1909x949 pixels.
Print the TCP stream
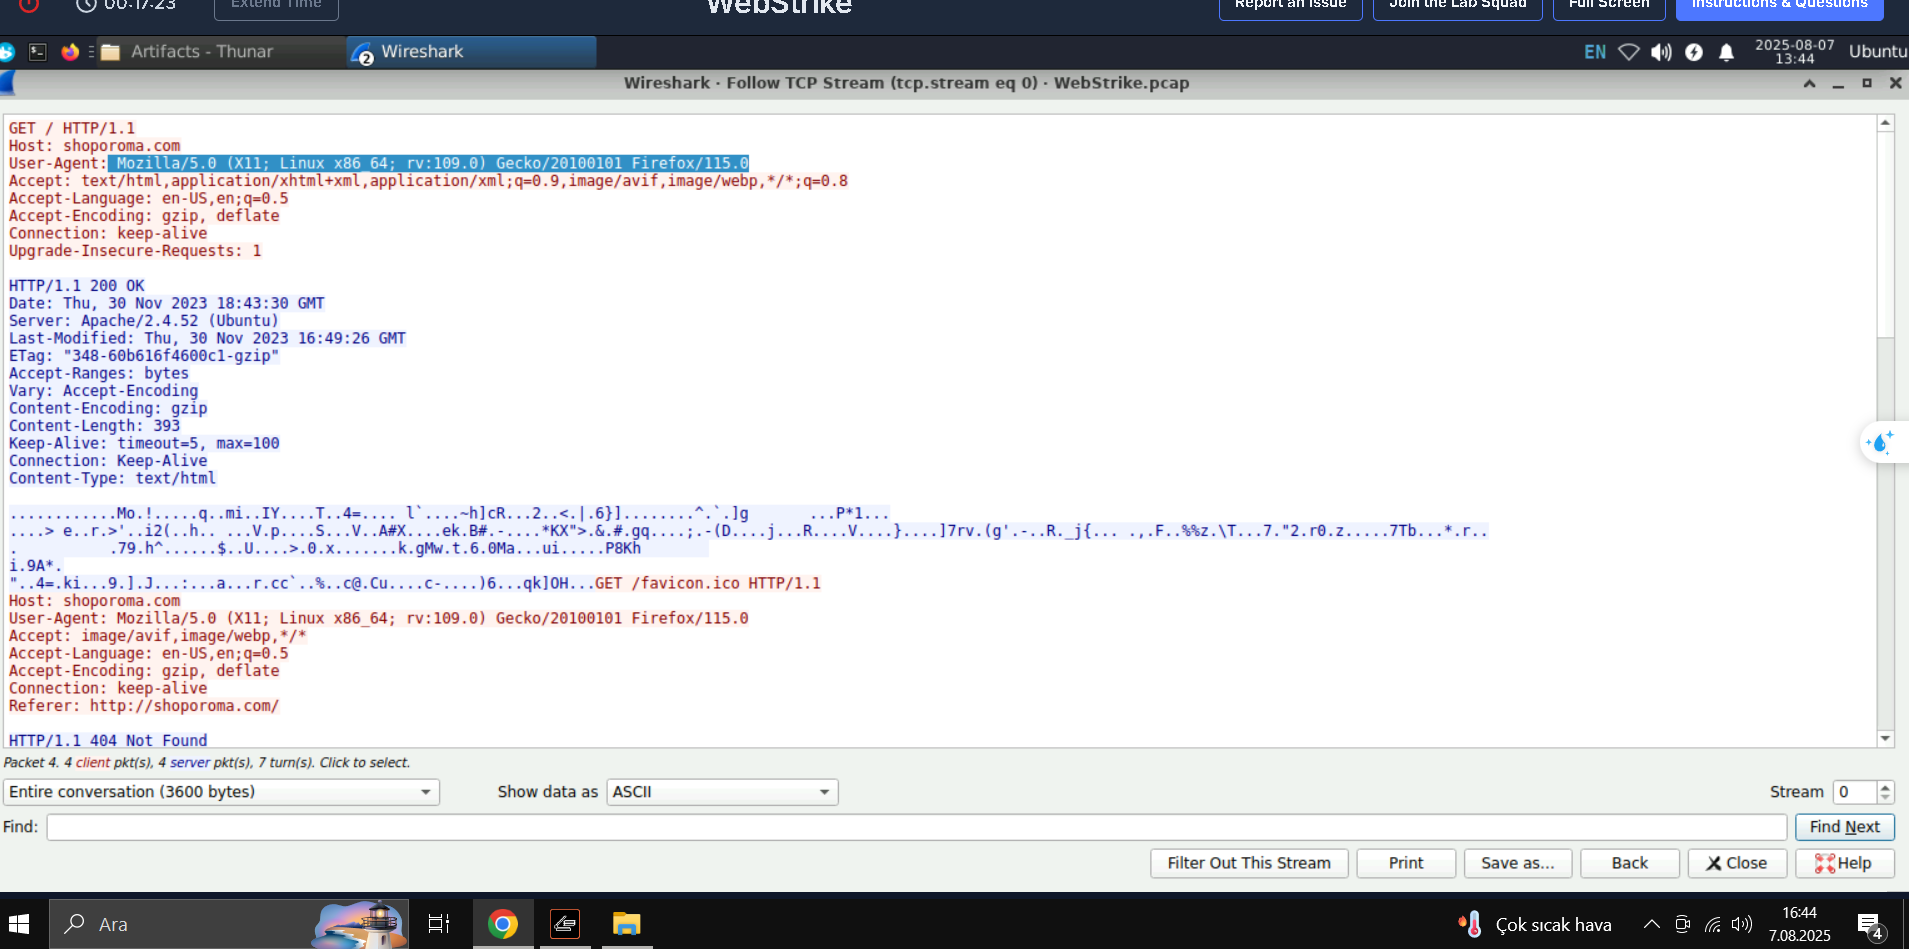pos(1406,863)
